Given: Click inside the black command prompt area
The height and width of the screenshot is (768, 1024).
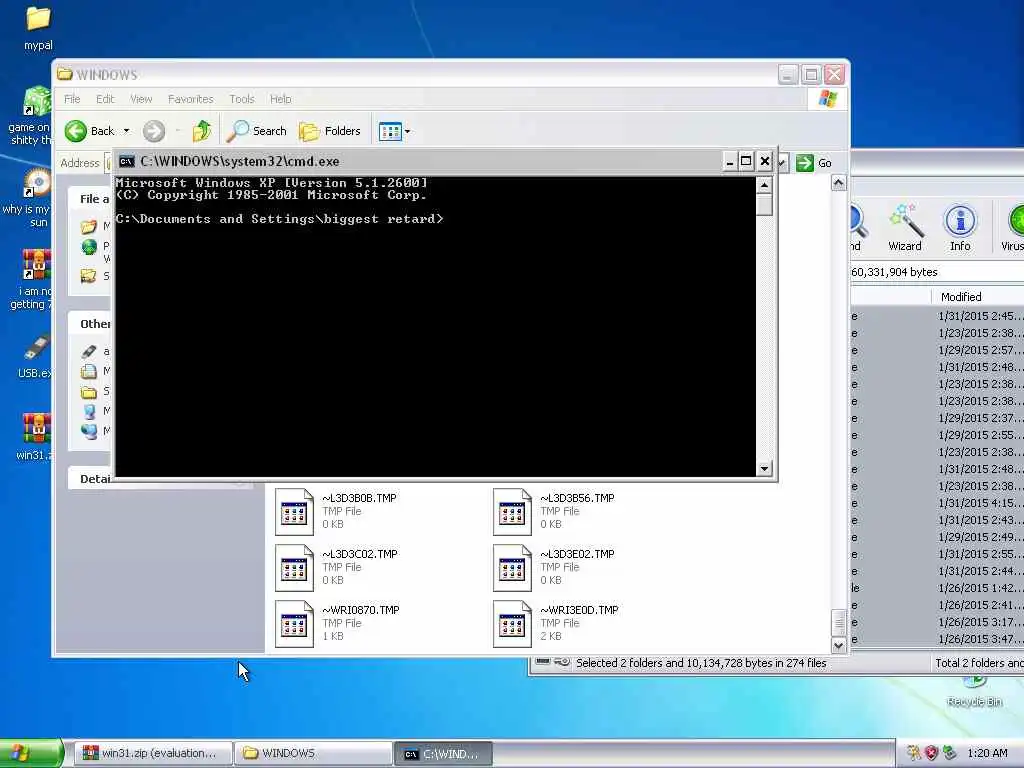Looking at the screenshot, I should [x=436, y=327].
